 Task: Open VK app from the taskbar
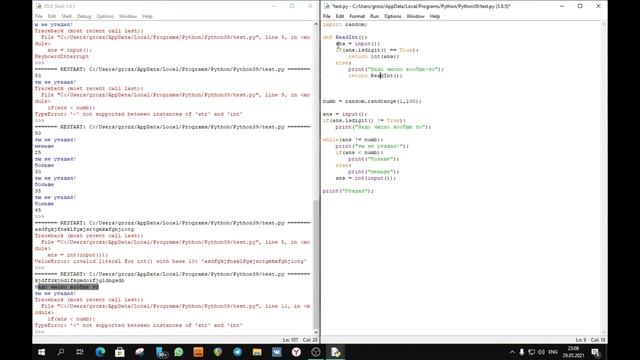(277, 352)
